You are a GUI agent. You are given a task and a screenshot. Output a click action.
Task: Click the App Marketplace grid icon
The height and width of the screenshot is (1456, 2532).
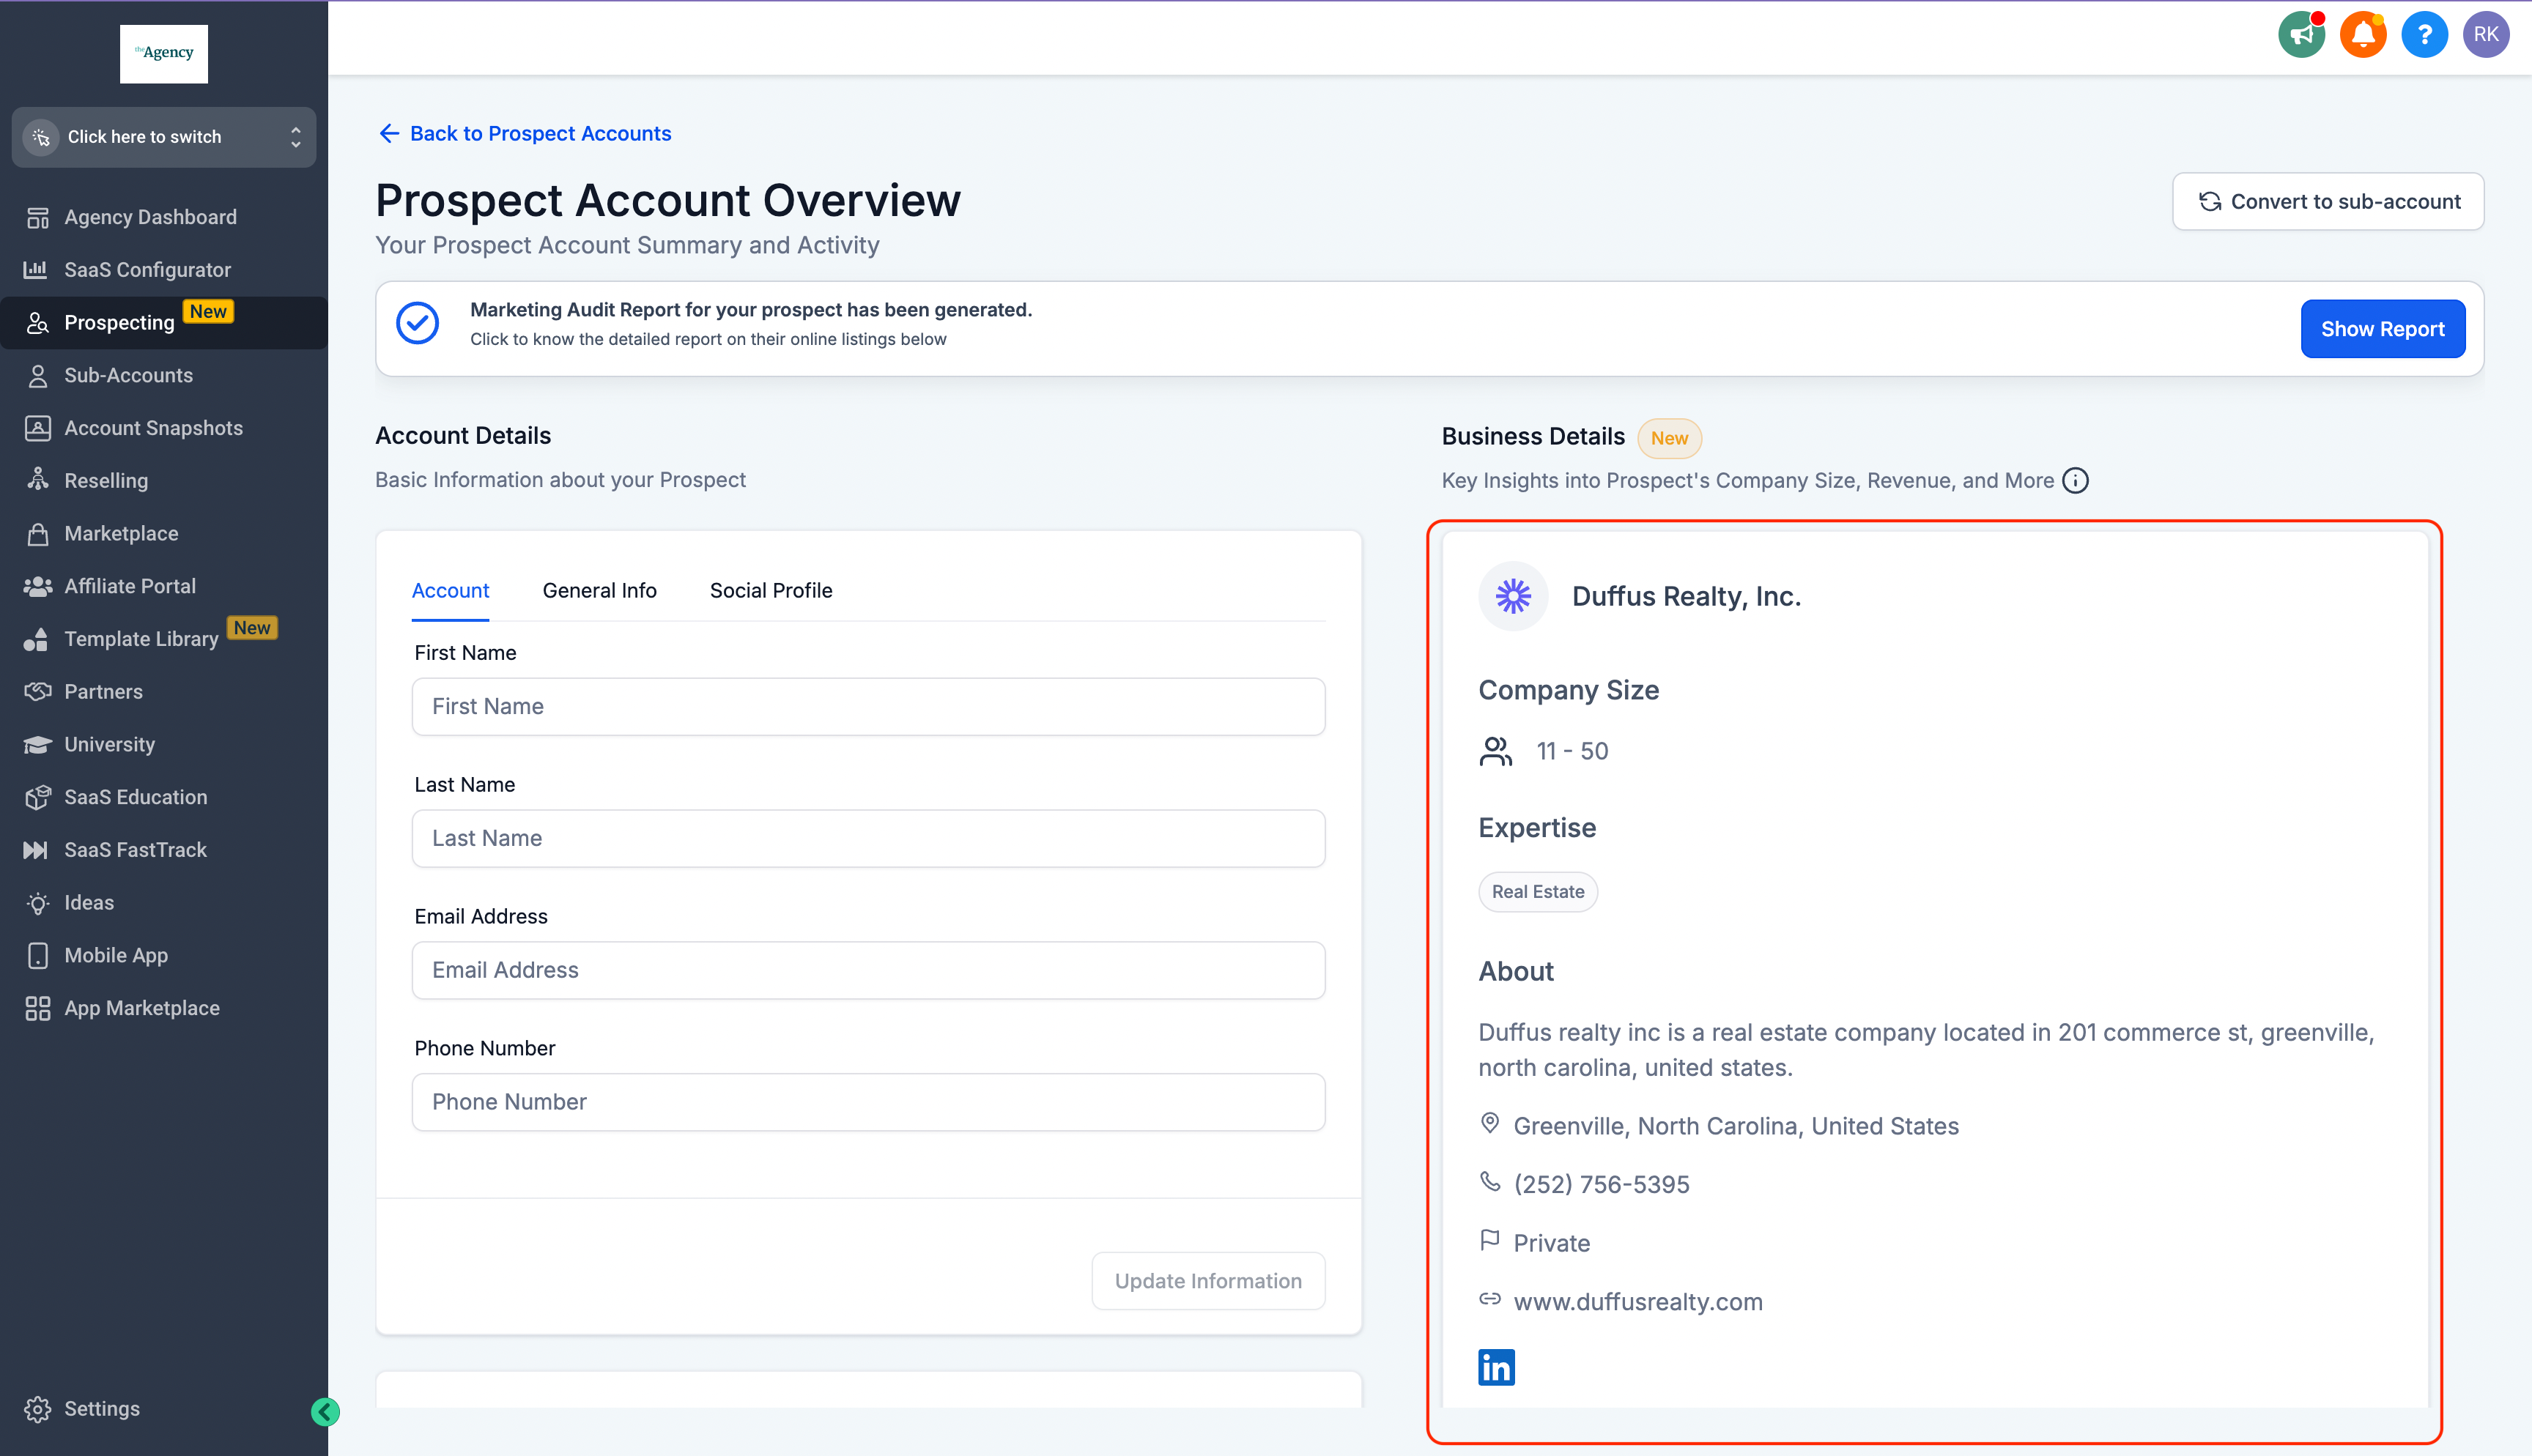[38, 1008]
